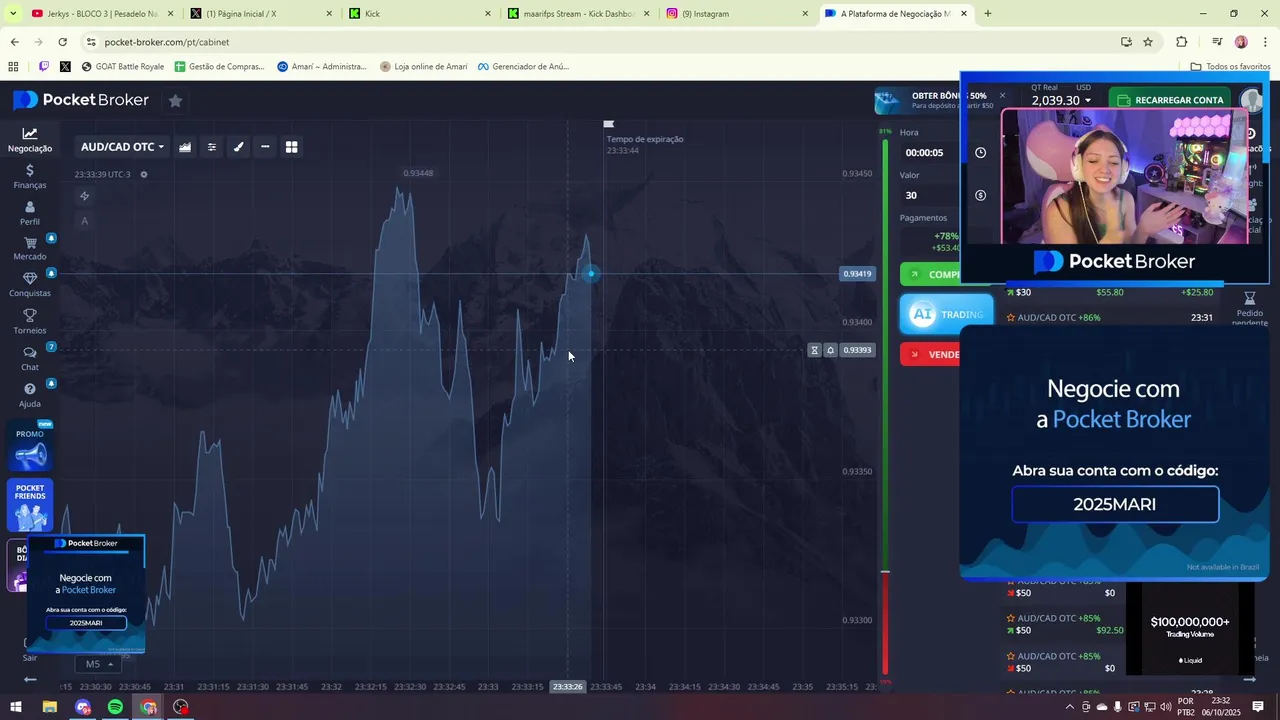Open the Chrome tab search dropdown
Image resolution: width=1280 pixels, height=720 pixels.
coord(13,14)
